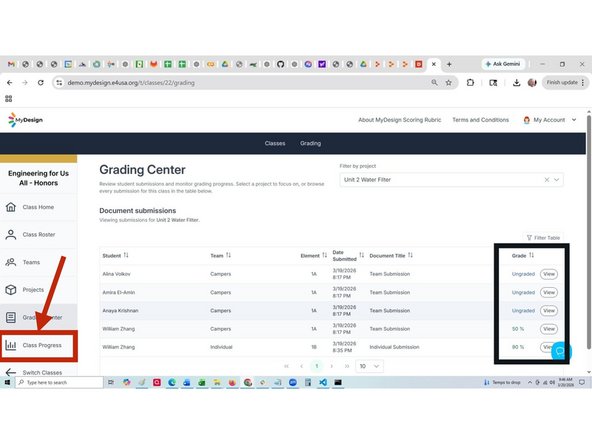Open Class Progress in the sidebar
Image resolution: width=592 pixels, height=444 pixels.
coord(38,345)
